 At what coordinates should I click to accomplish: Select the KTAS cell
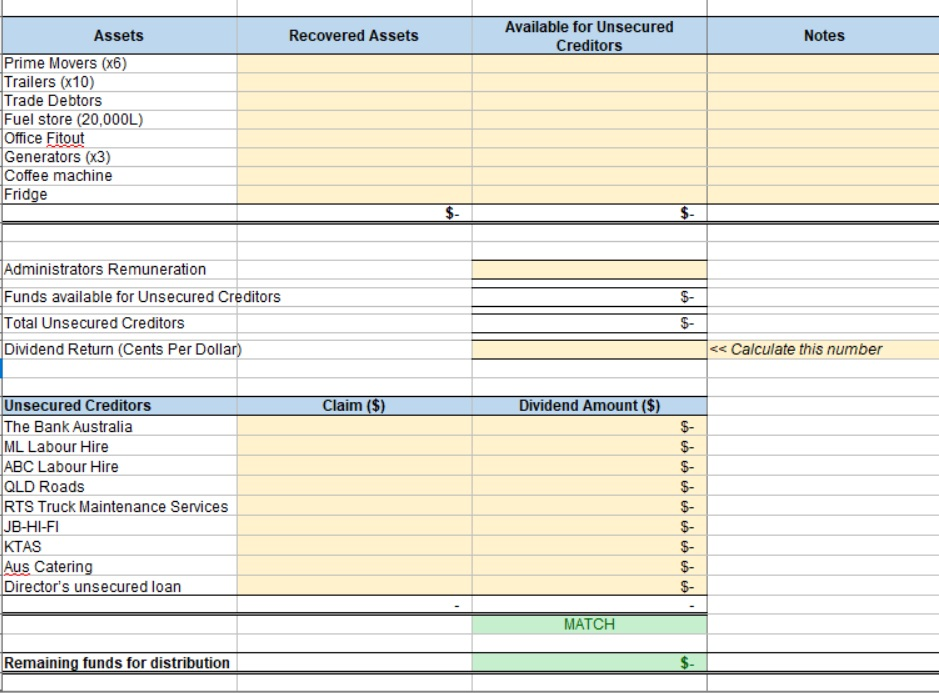[x=119, y=547]
